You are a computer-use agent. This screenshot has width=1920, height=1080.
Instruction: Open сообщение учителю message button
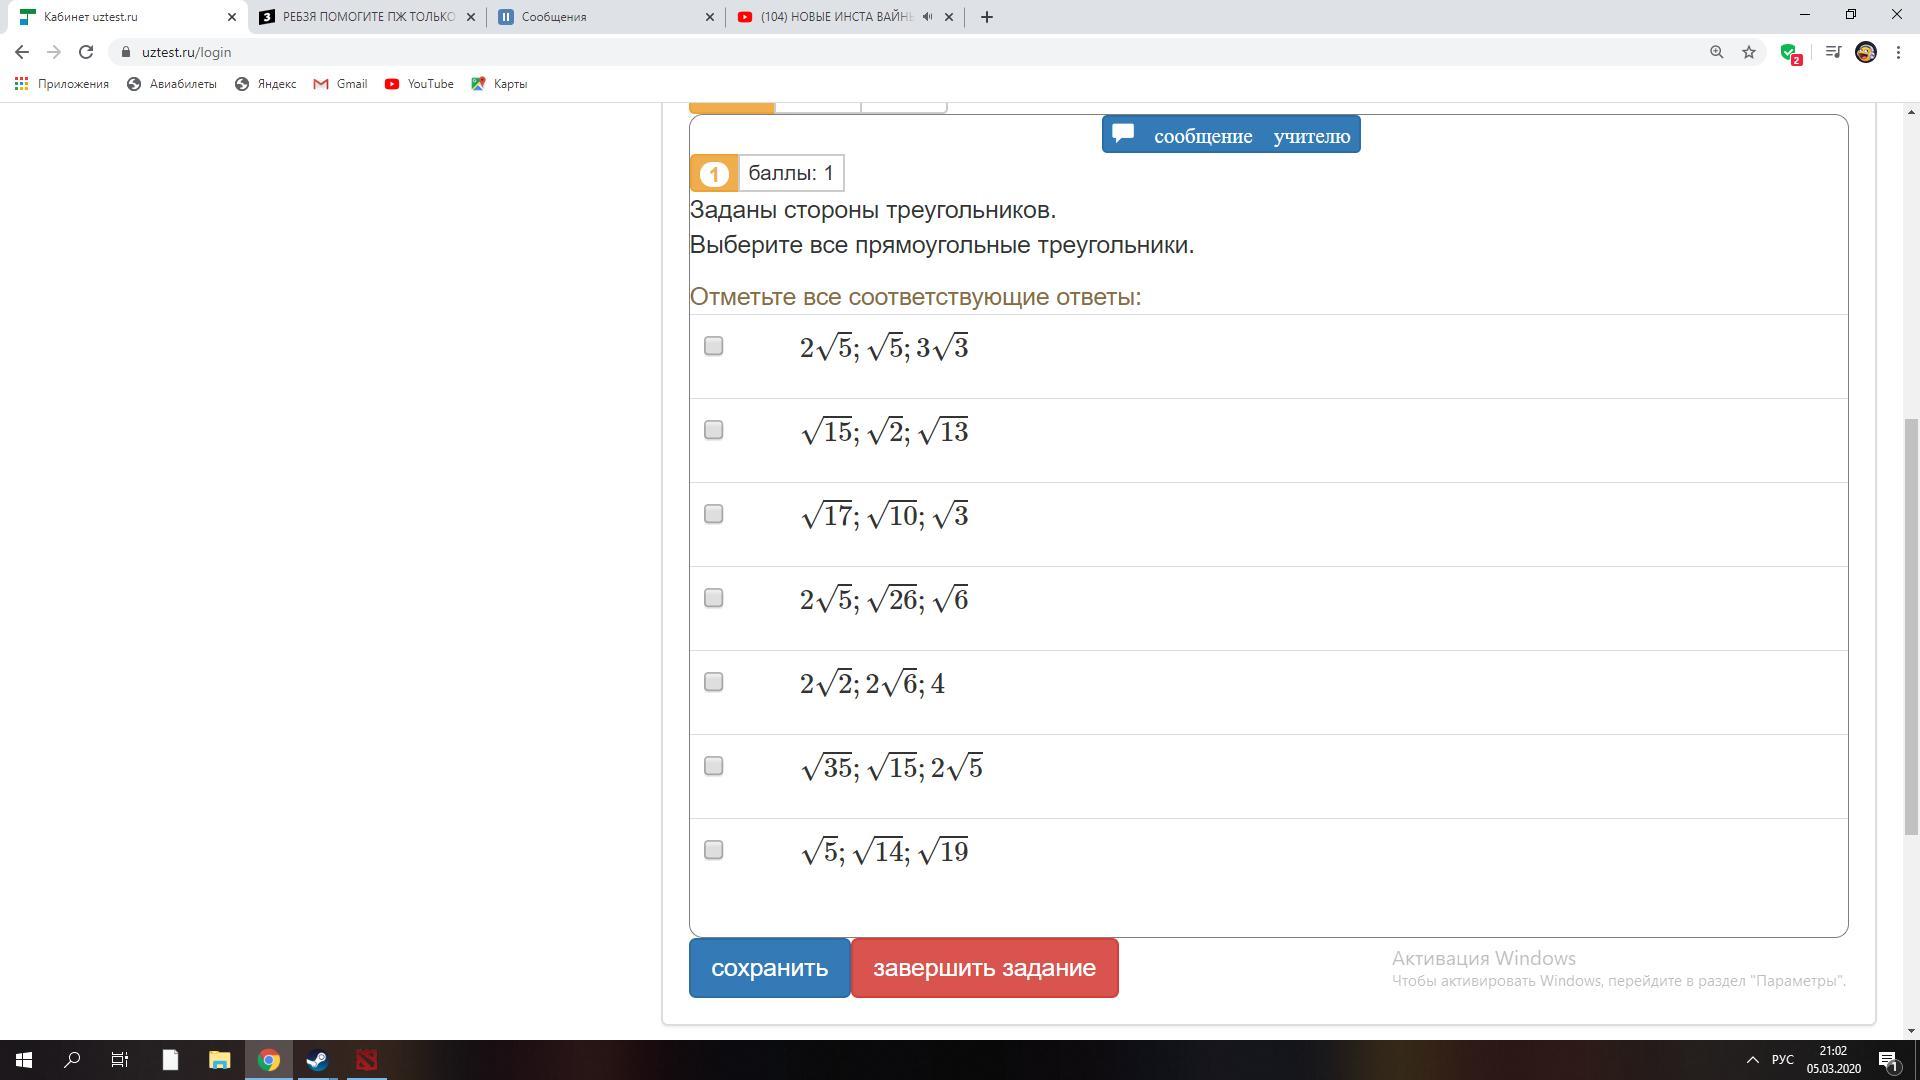(1231, 135)
